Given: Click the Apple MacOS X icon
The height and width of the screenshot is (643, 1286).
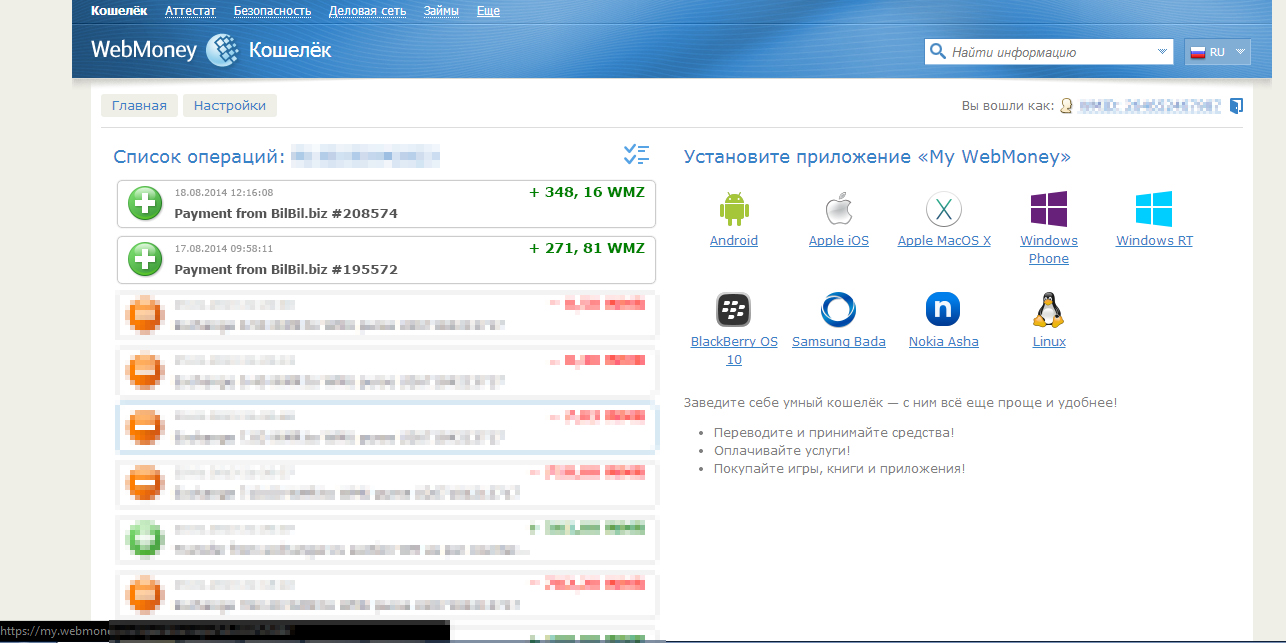Looking at the screenshot, I should coord(944,209).
